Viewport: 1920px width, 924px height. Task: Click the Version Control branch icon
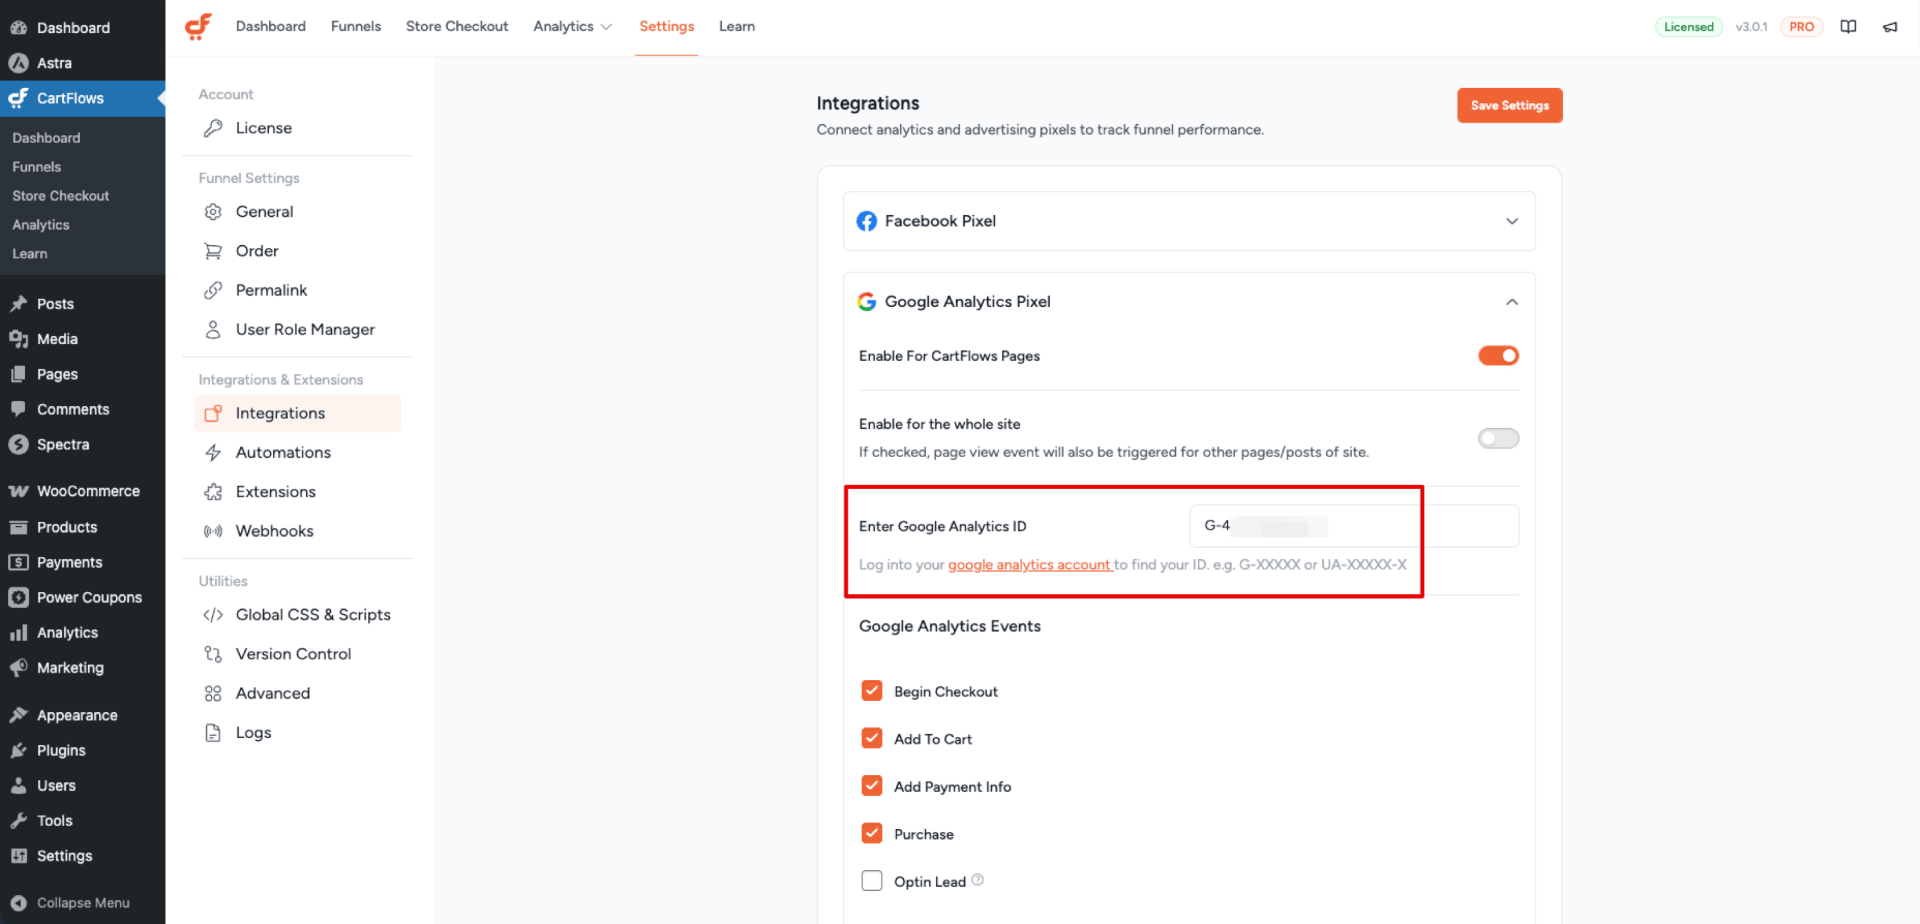click(x=213, y=654)
